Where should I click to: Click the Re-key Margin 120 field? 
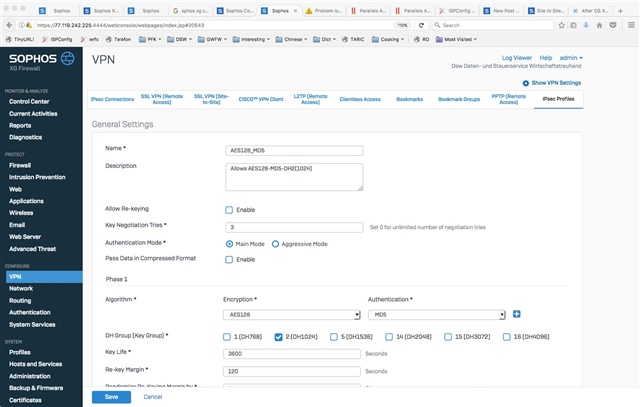pyautogui.click(x=292, y=371)
